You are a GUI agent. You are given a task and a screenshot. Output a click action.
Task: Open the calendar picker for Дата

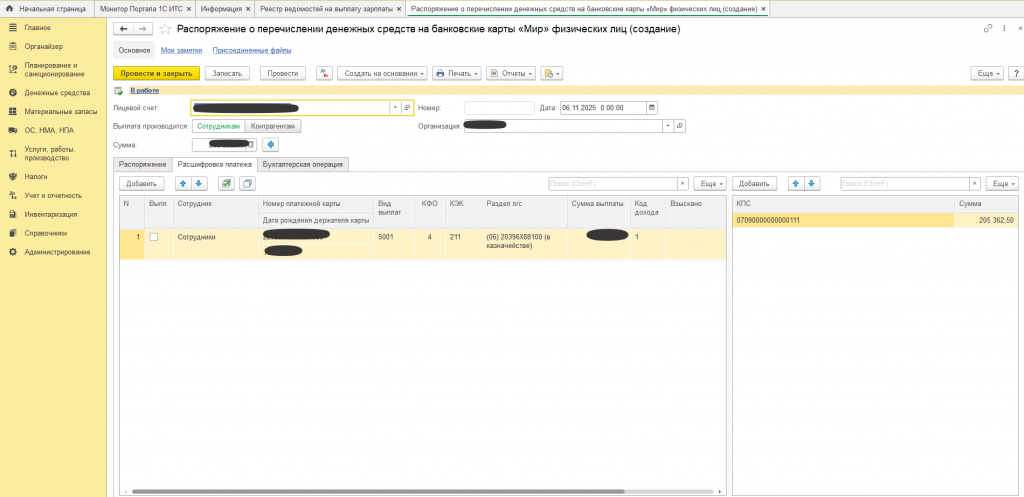tap(652, 108)
